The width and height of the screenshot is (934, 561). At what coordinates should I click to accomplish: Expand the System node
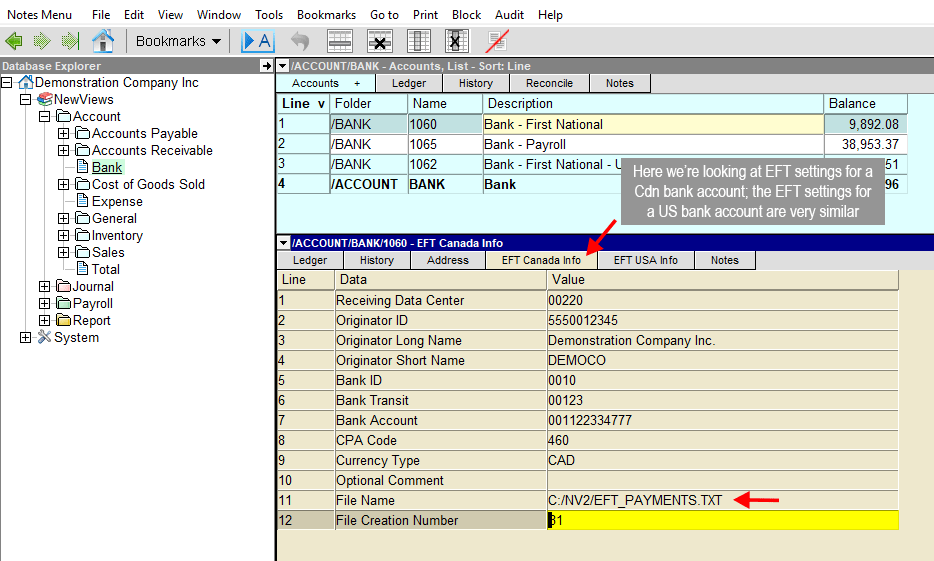coord(26,338)
